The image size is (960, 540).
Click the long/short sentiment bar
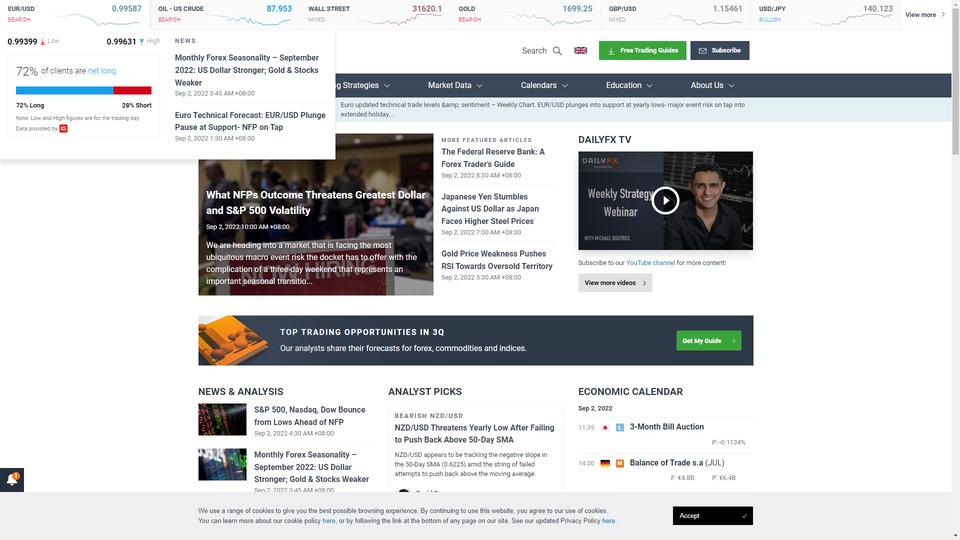(x=83, y=91)
